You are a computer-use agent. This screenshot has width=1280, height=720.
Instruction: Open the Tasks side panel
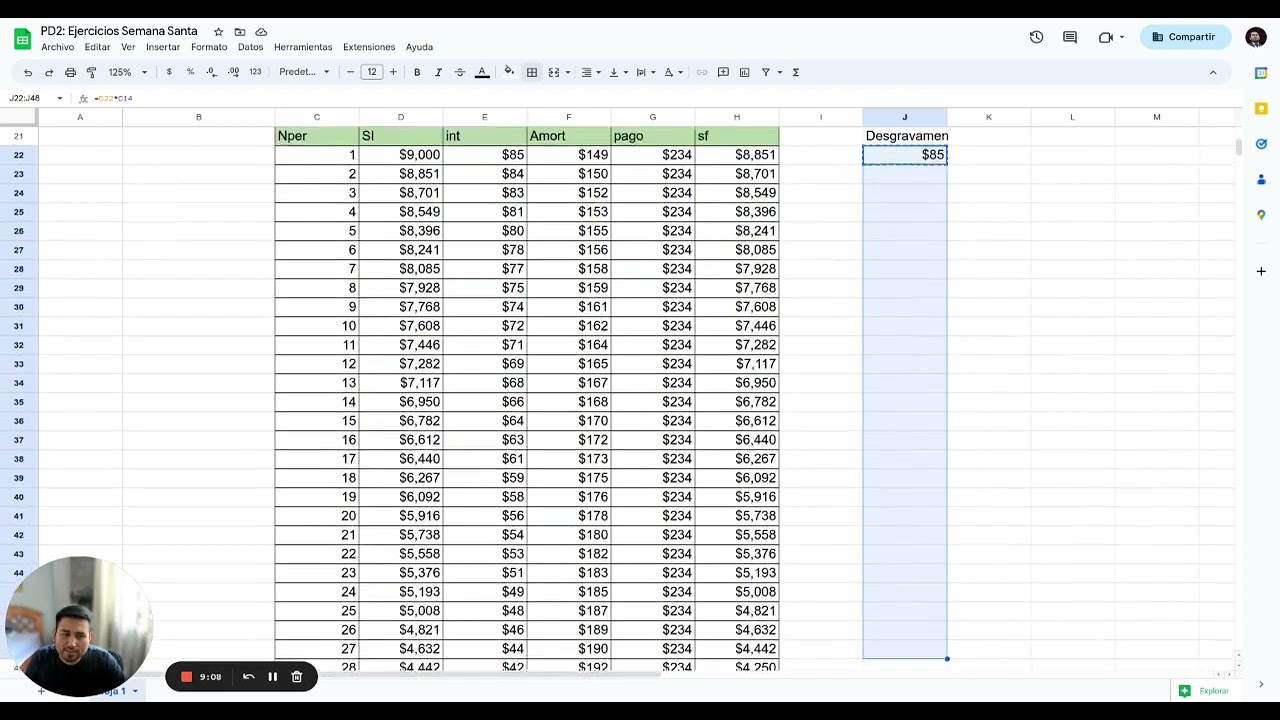pyautogui.click(x=1261, y=144)
